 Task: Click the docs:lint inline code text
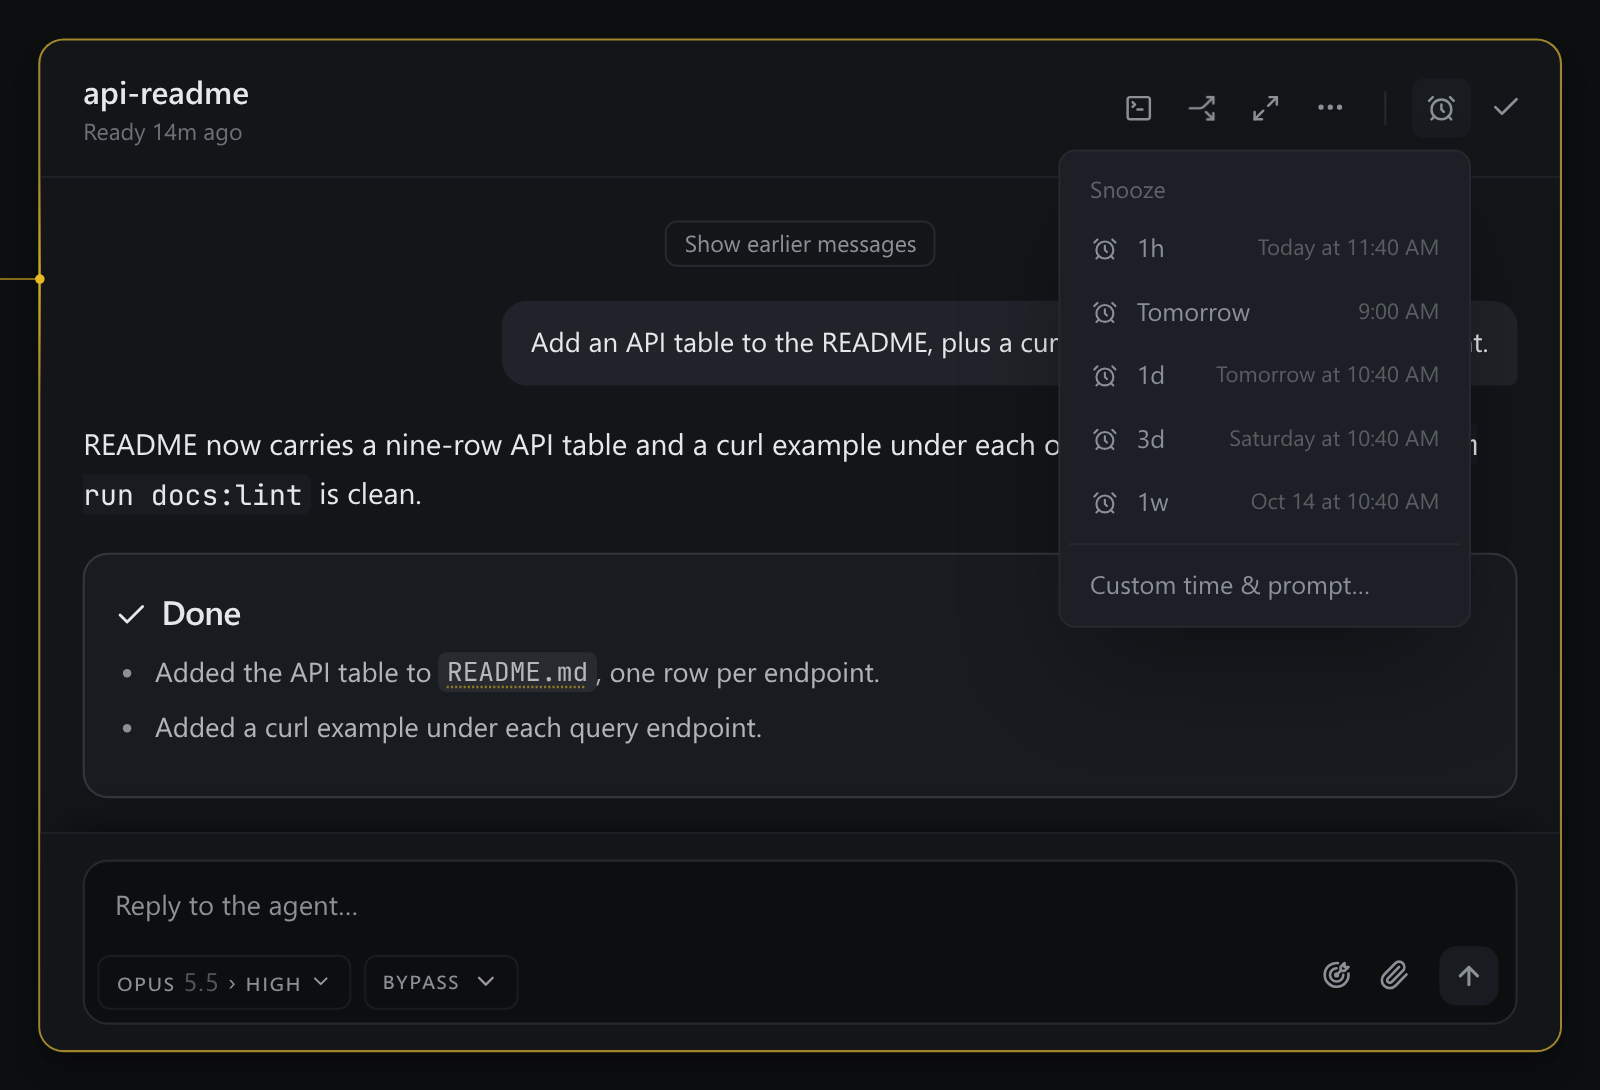coord(226,495)
